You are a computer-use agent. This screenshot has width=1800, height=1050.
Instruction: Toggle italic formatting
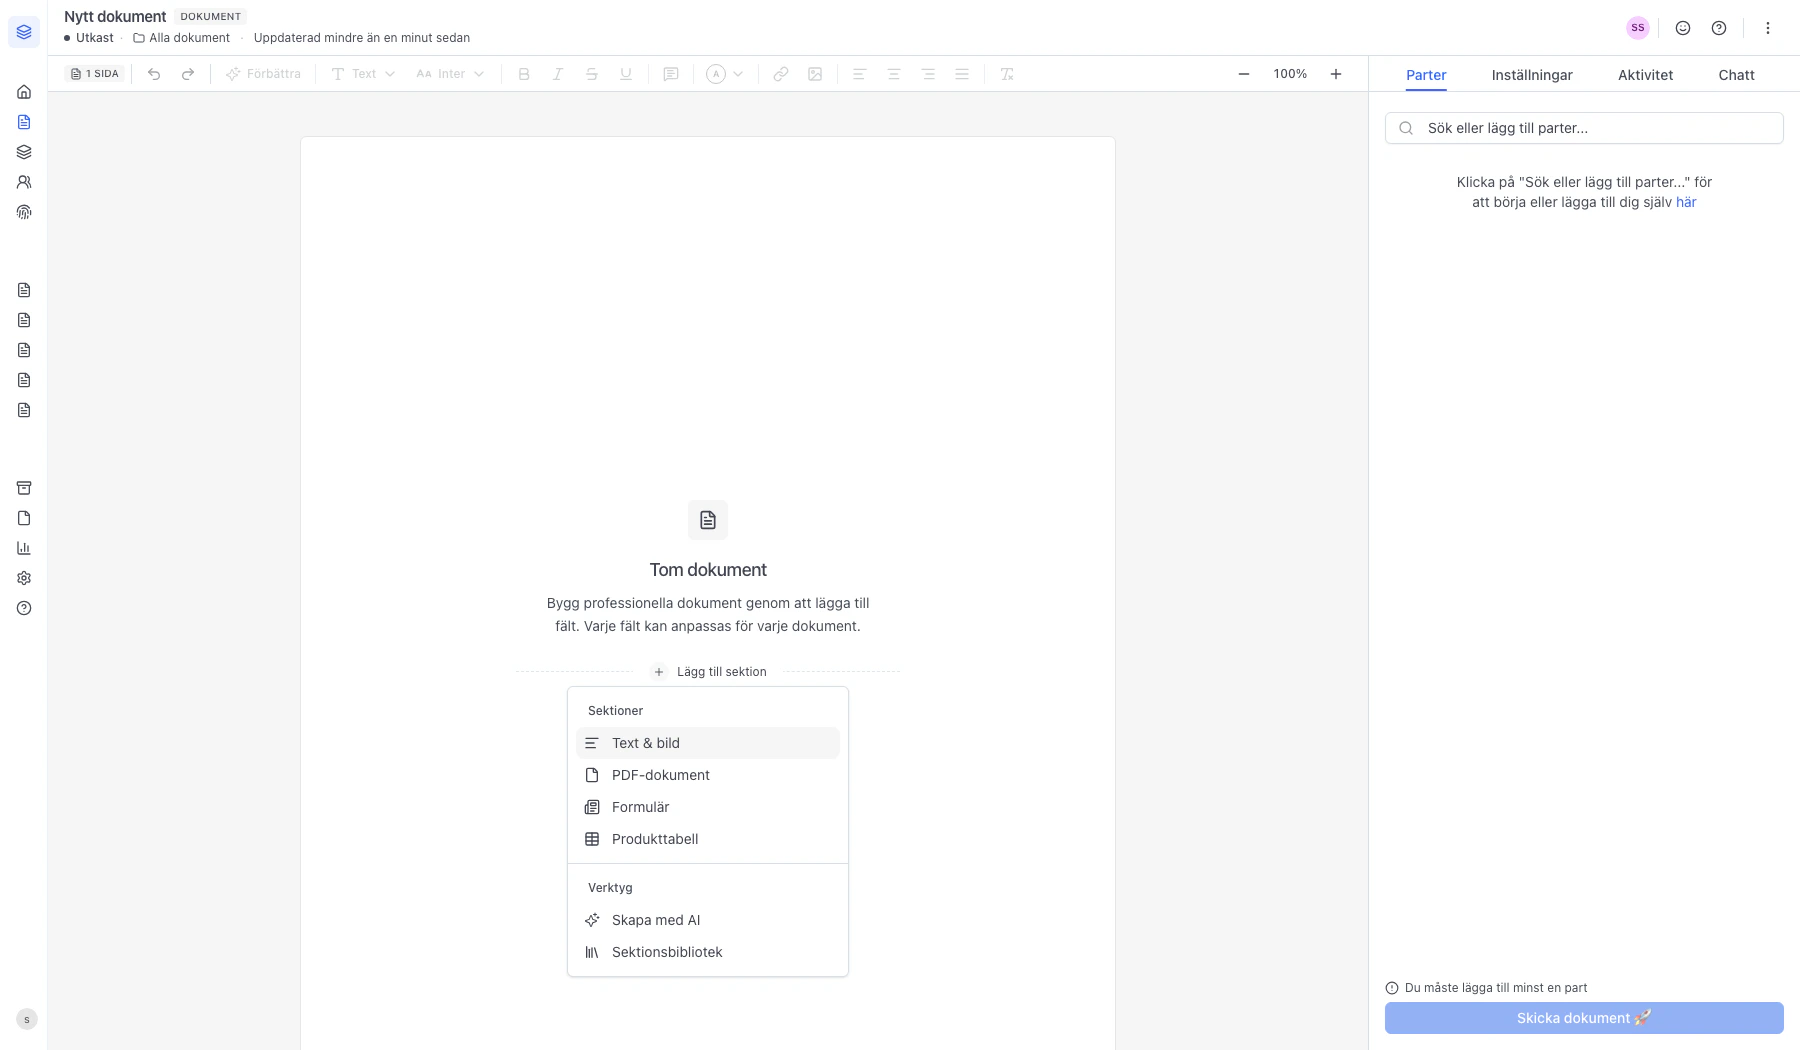coord(558,74)
